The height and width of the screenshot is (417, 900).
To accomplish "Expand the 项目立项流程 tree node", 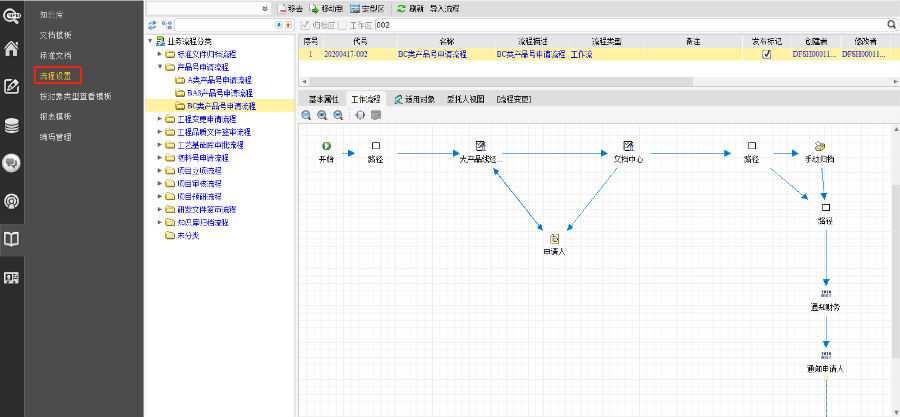I will pos(160,171).
